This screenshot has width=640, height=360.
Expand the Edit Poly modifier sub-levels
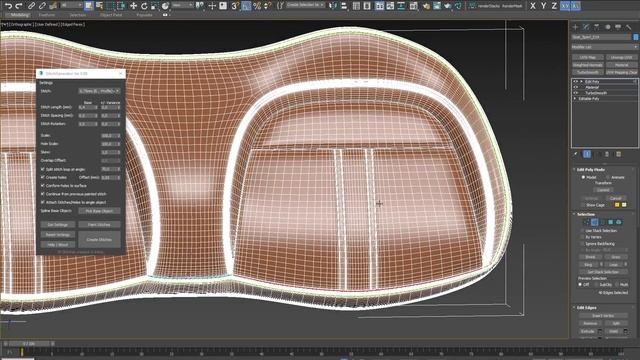pyautogui.click(x=581, y=82)
